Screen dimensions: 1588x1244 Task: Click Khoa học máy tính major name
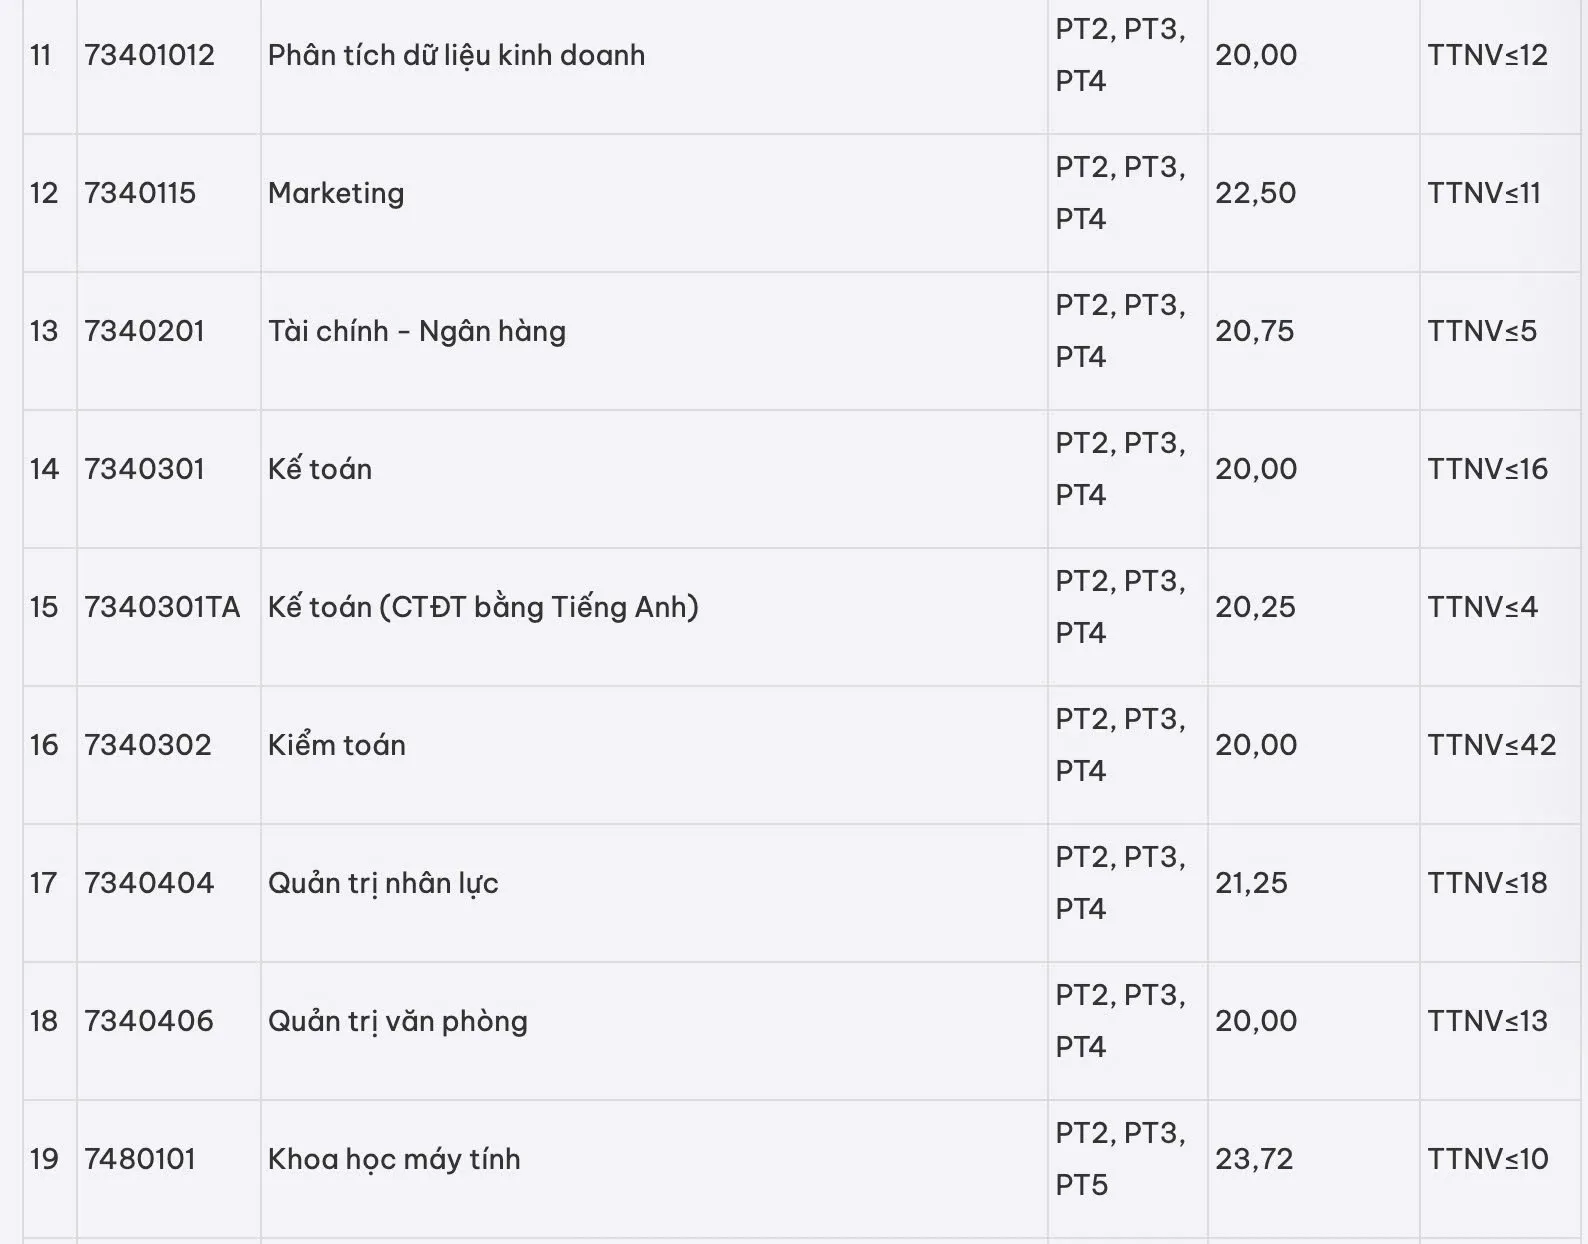(x=394, y=1159)
